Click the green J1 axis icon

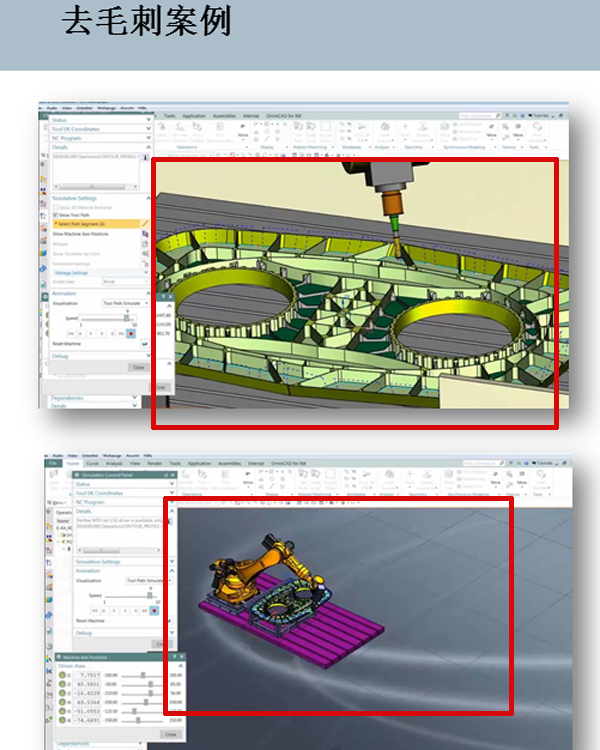tap(61, 675)
